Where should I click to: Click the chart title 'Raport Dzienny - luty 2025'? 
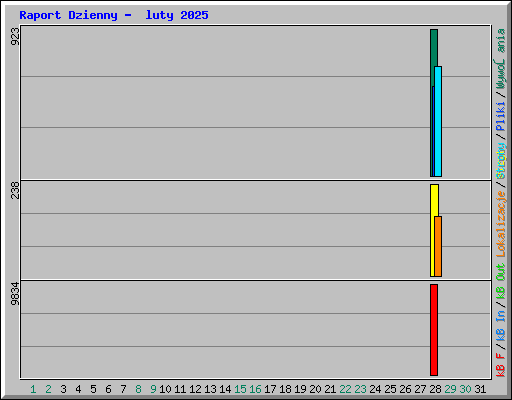coord(114,15)
